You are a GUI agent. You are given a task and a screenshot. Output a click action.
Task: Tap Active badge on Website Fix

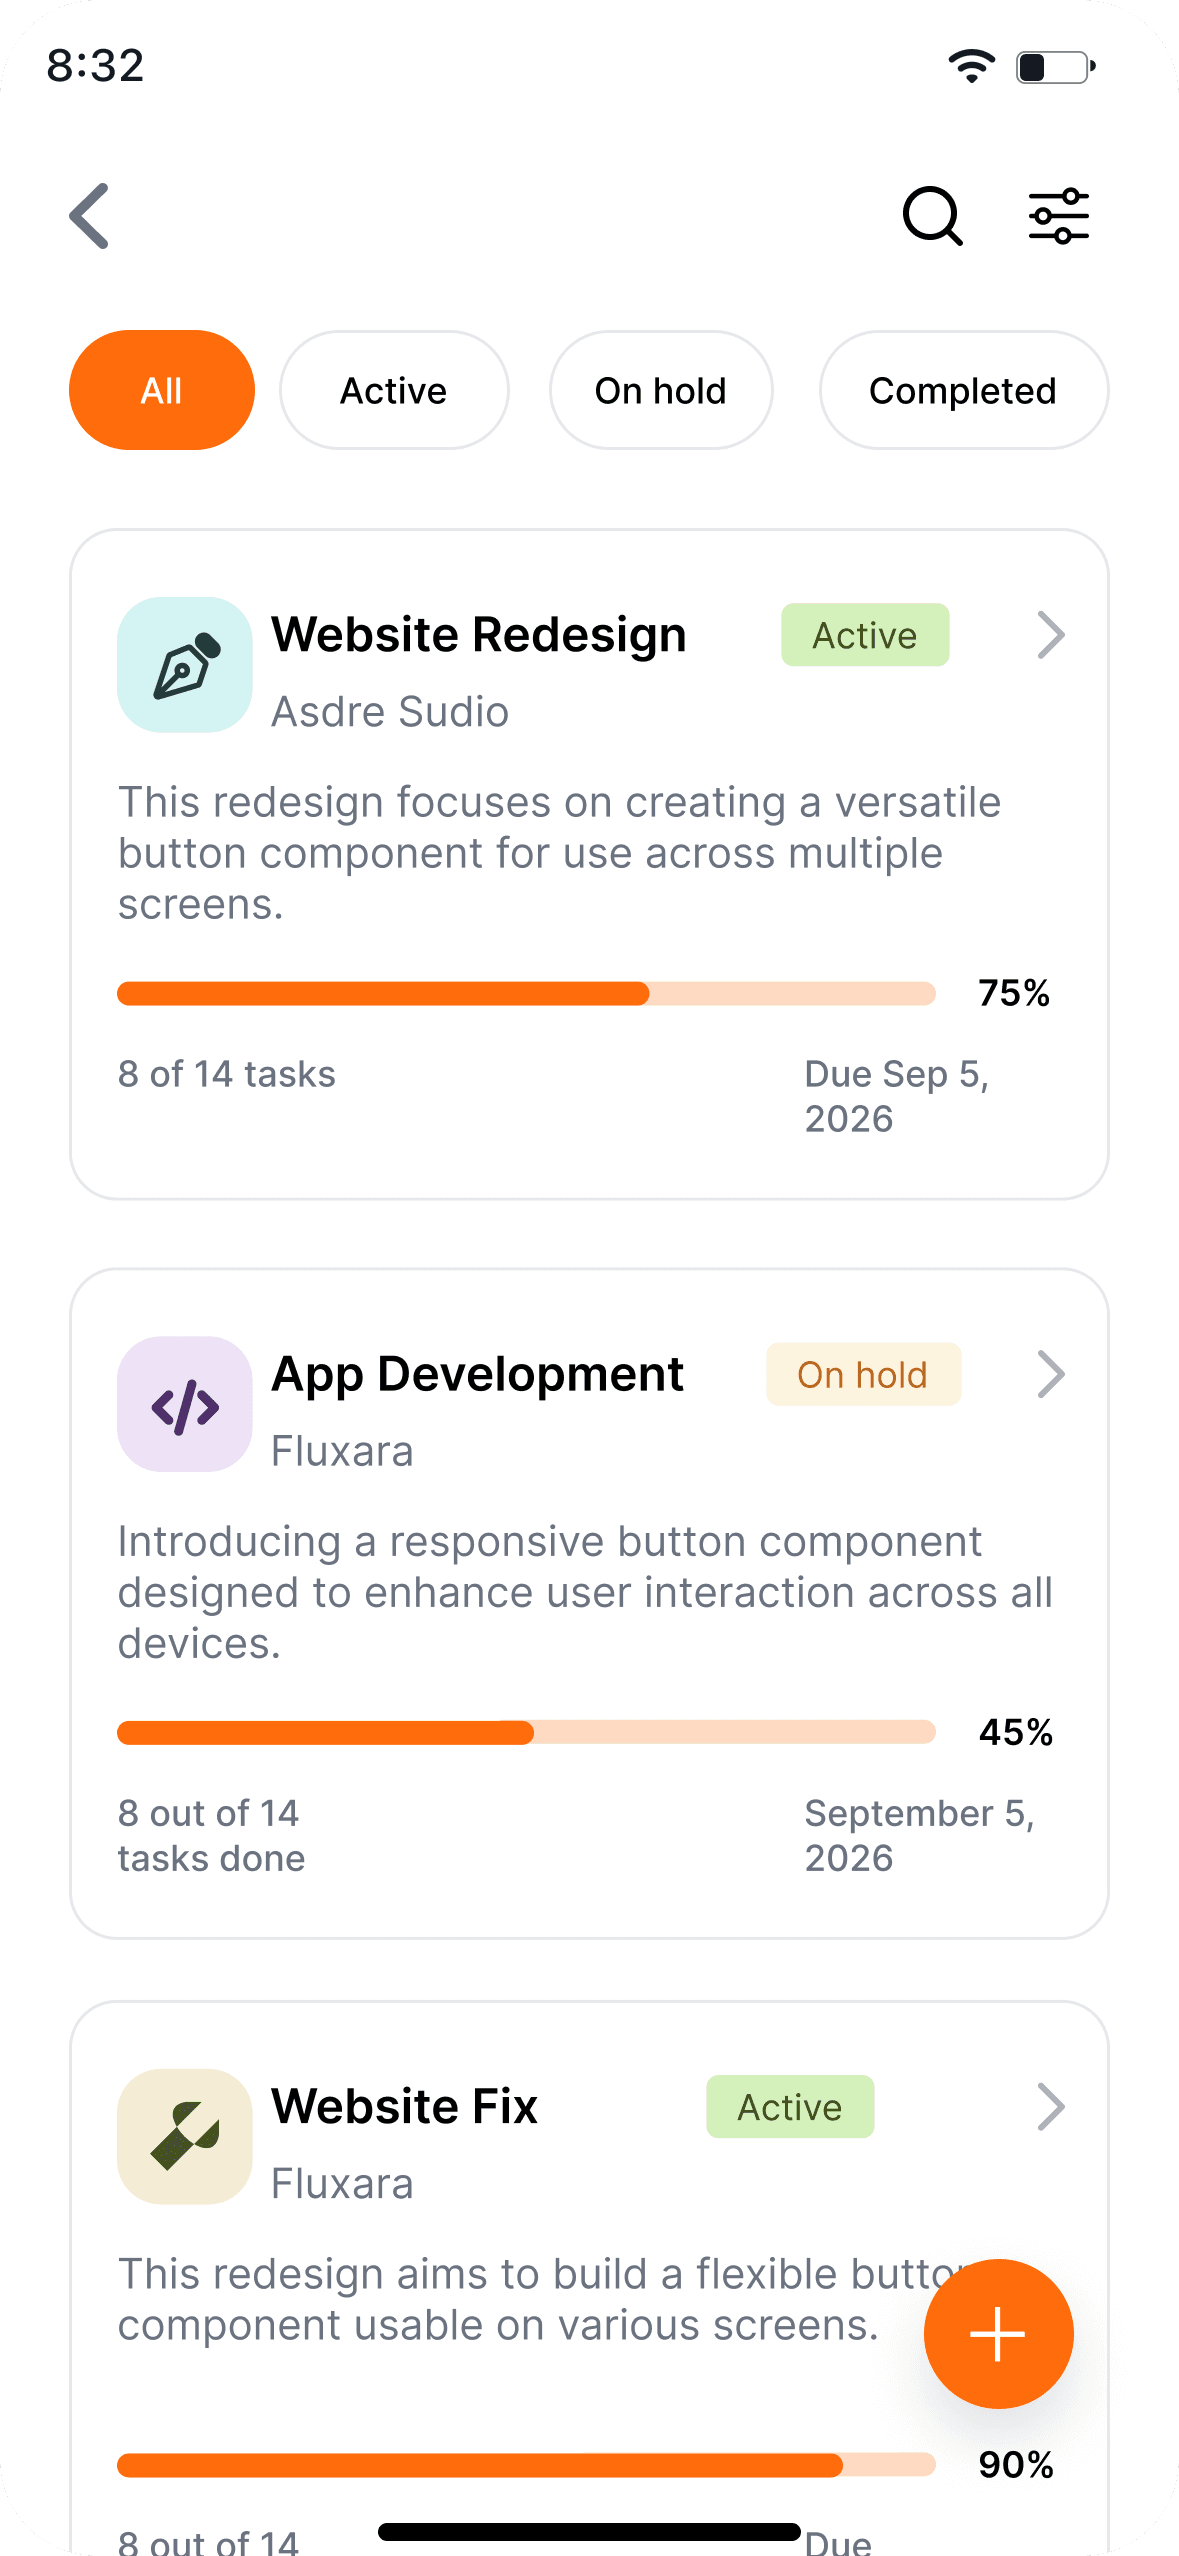point(790,2106)
